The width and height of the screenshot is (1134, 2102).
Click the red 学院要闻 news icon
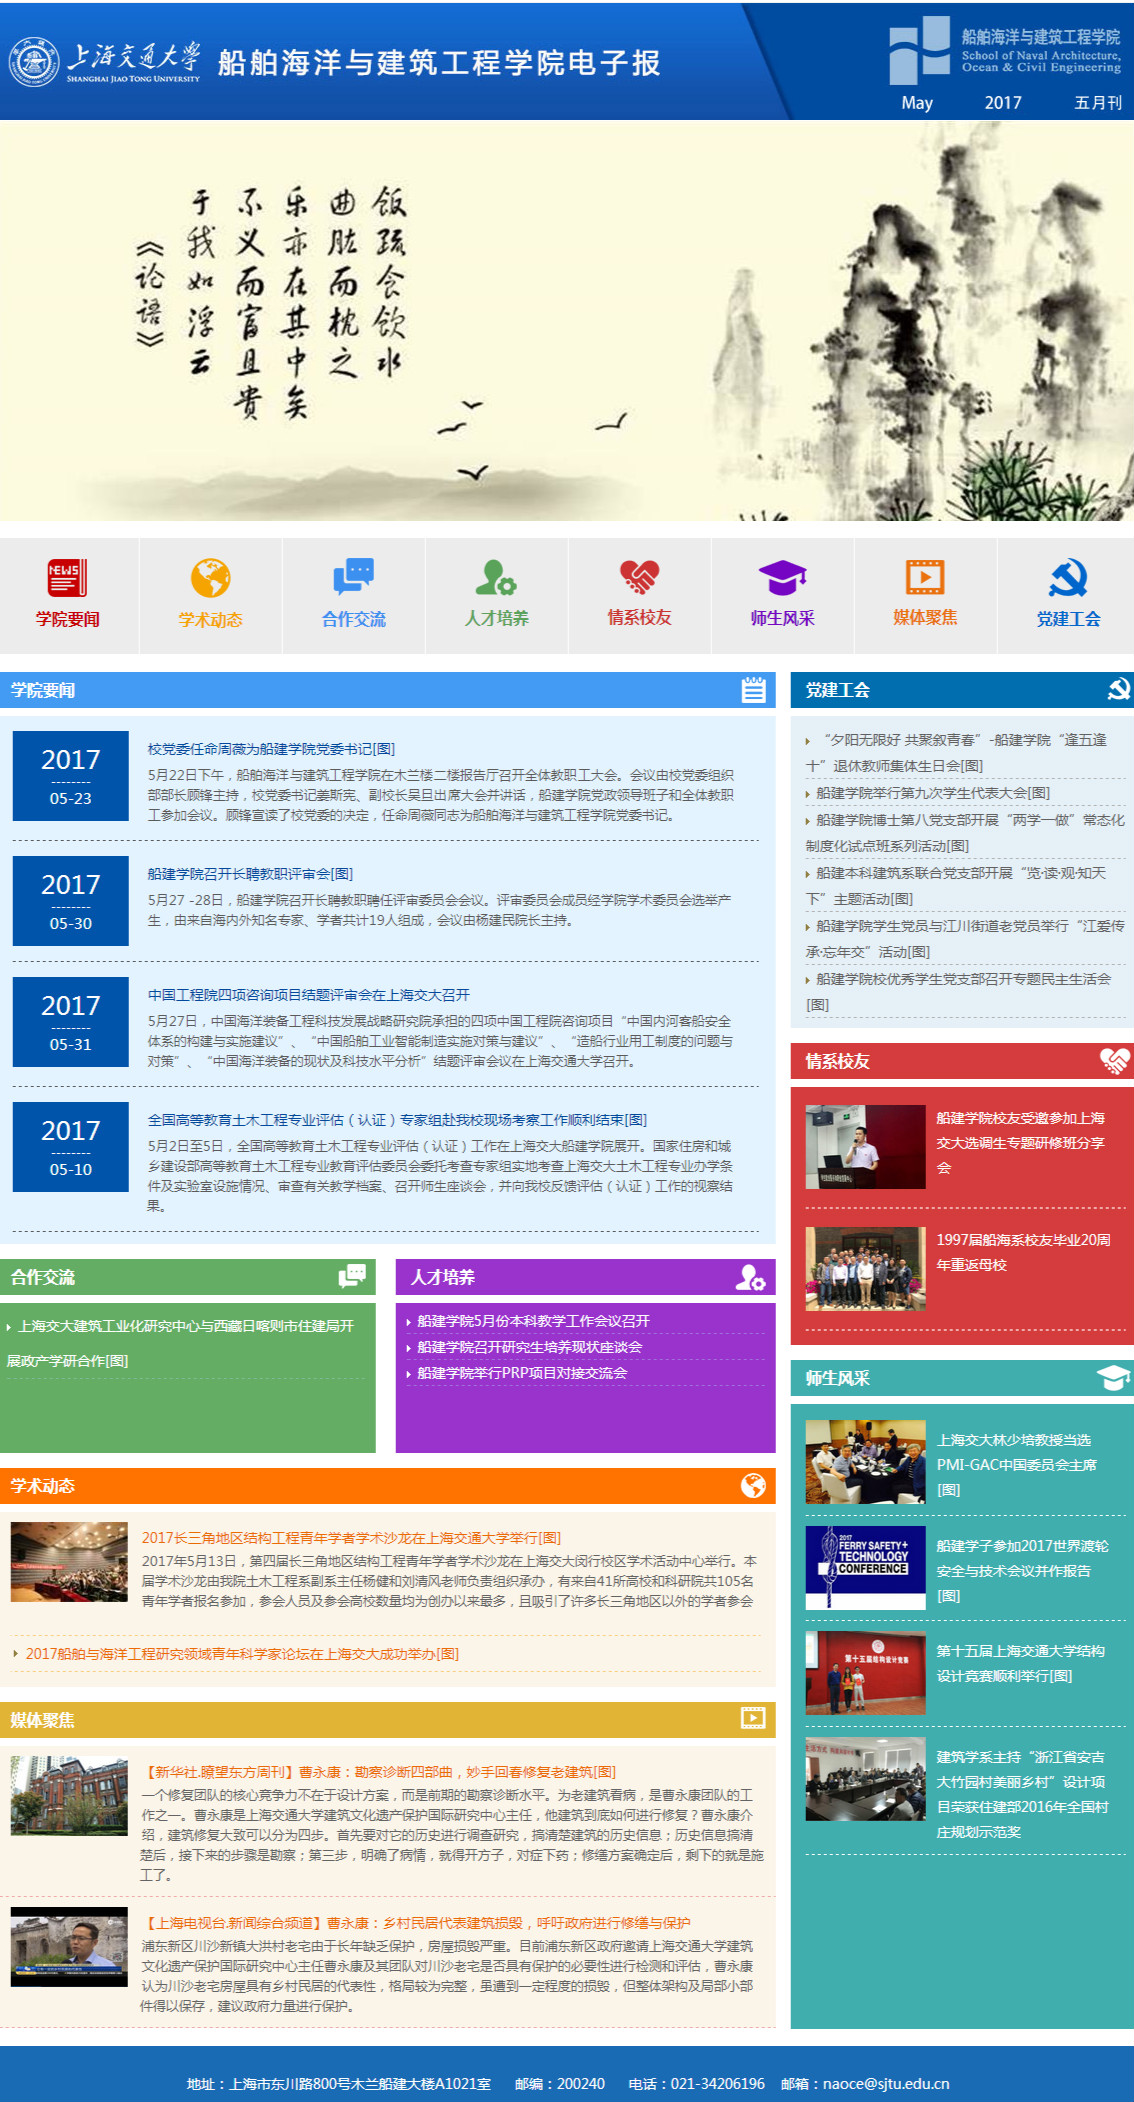pyautogui.click(x=68, y=578)
